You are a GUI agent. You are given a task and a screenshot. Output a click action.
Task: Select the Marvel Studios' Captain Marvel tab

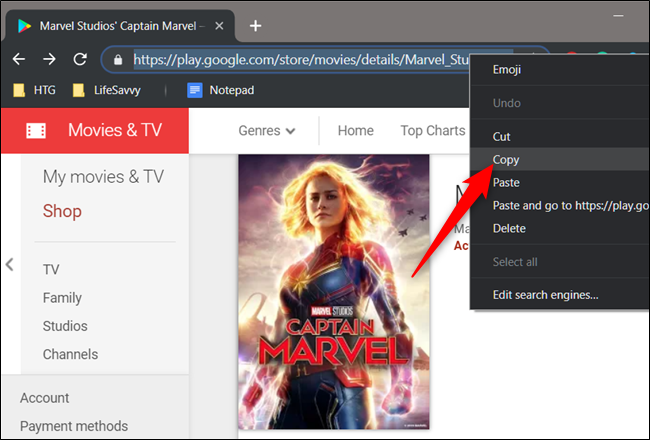coord(120,26)
